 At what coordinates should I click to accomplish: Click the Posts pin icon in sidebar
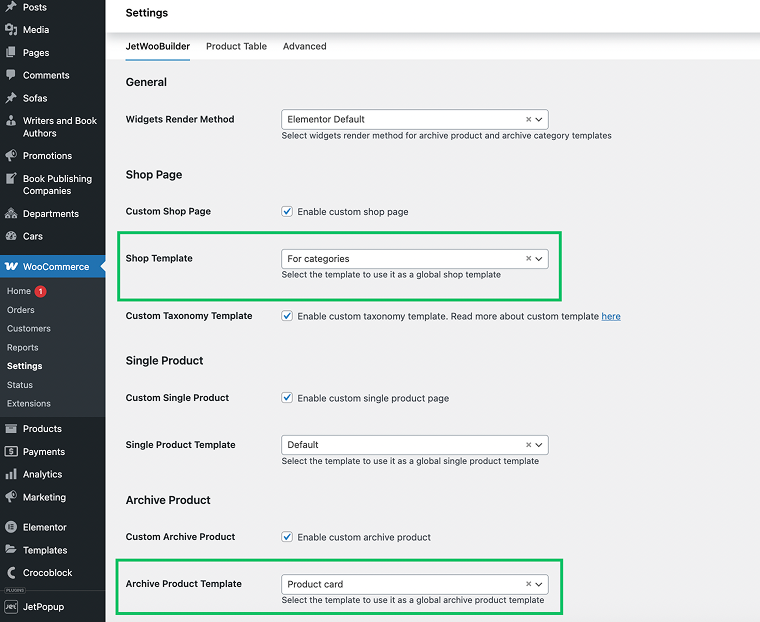(x=11, y=7)
